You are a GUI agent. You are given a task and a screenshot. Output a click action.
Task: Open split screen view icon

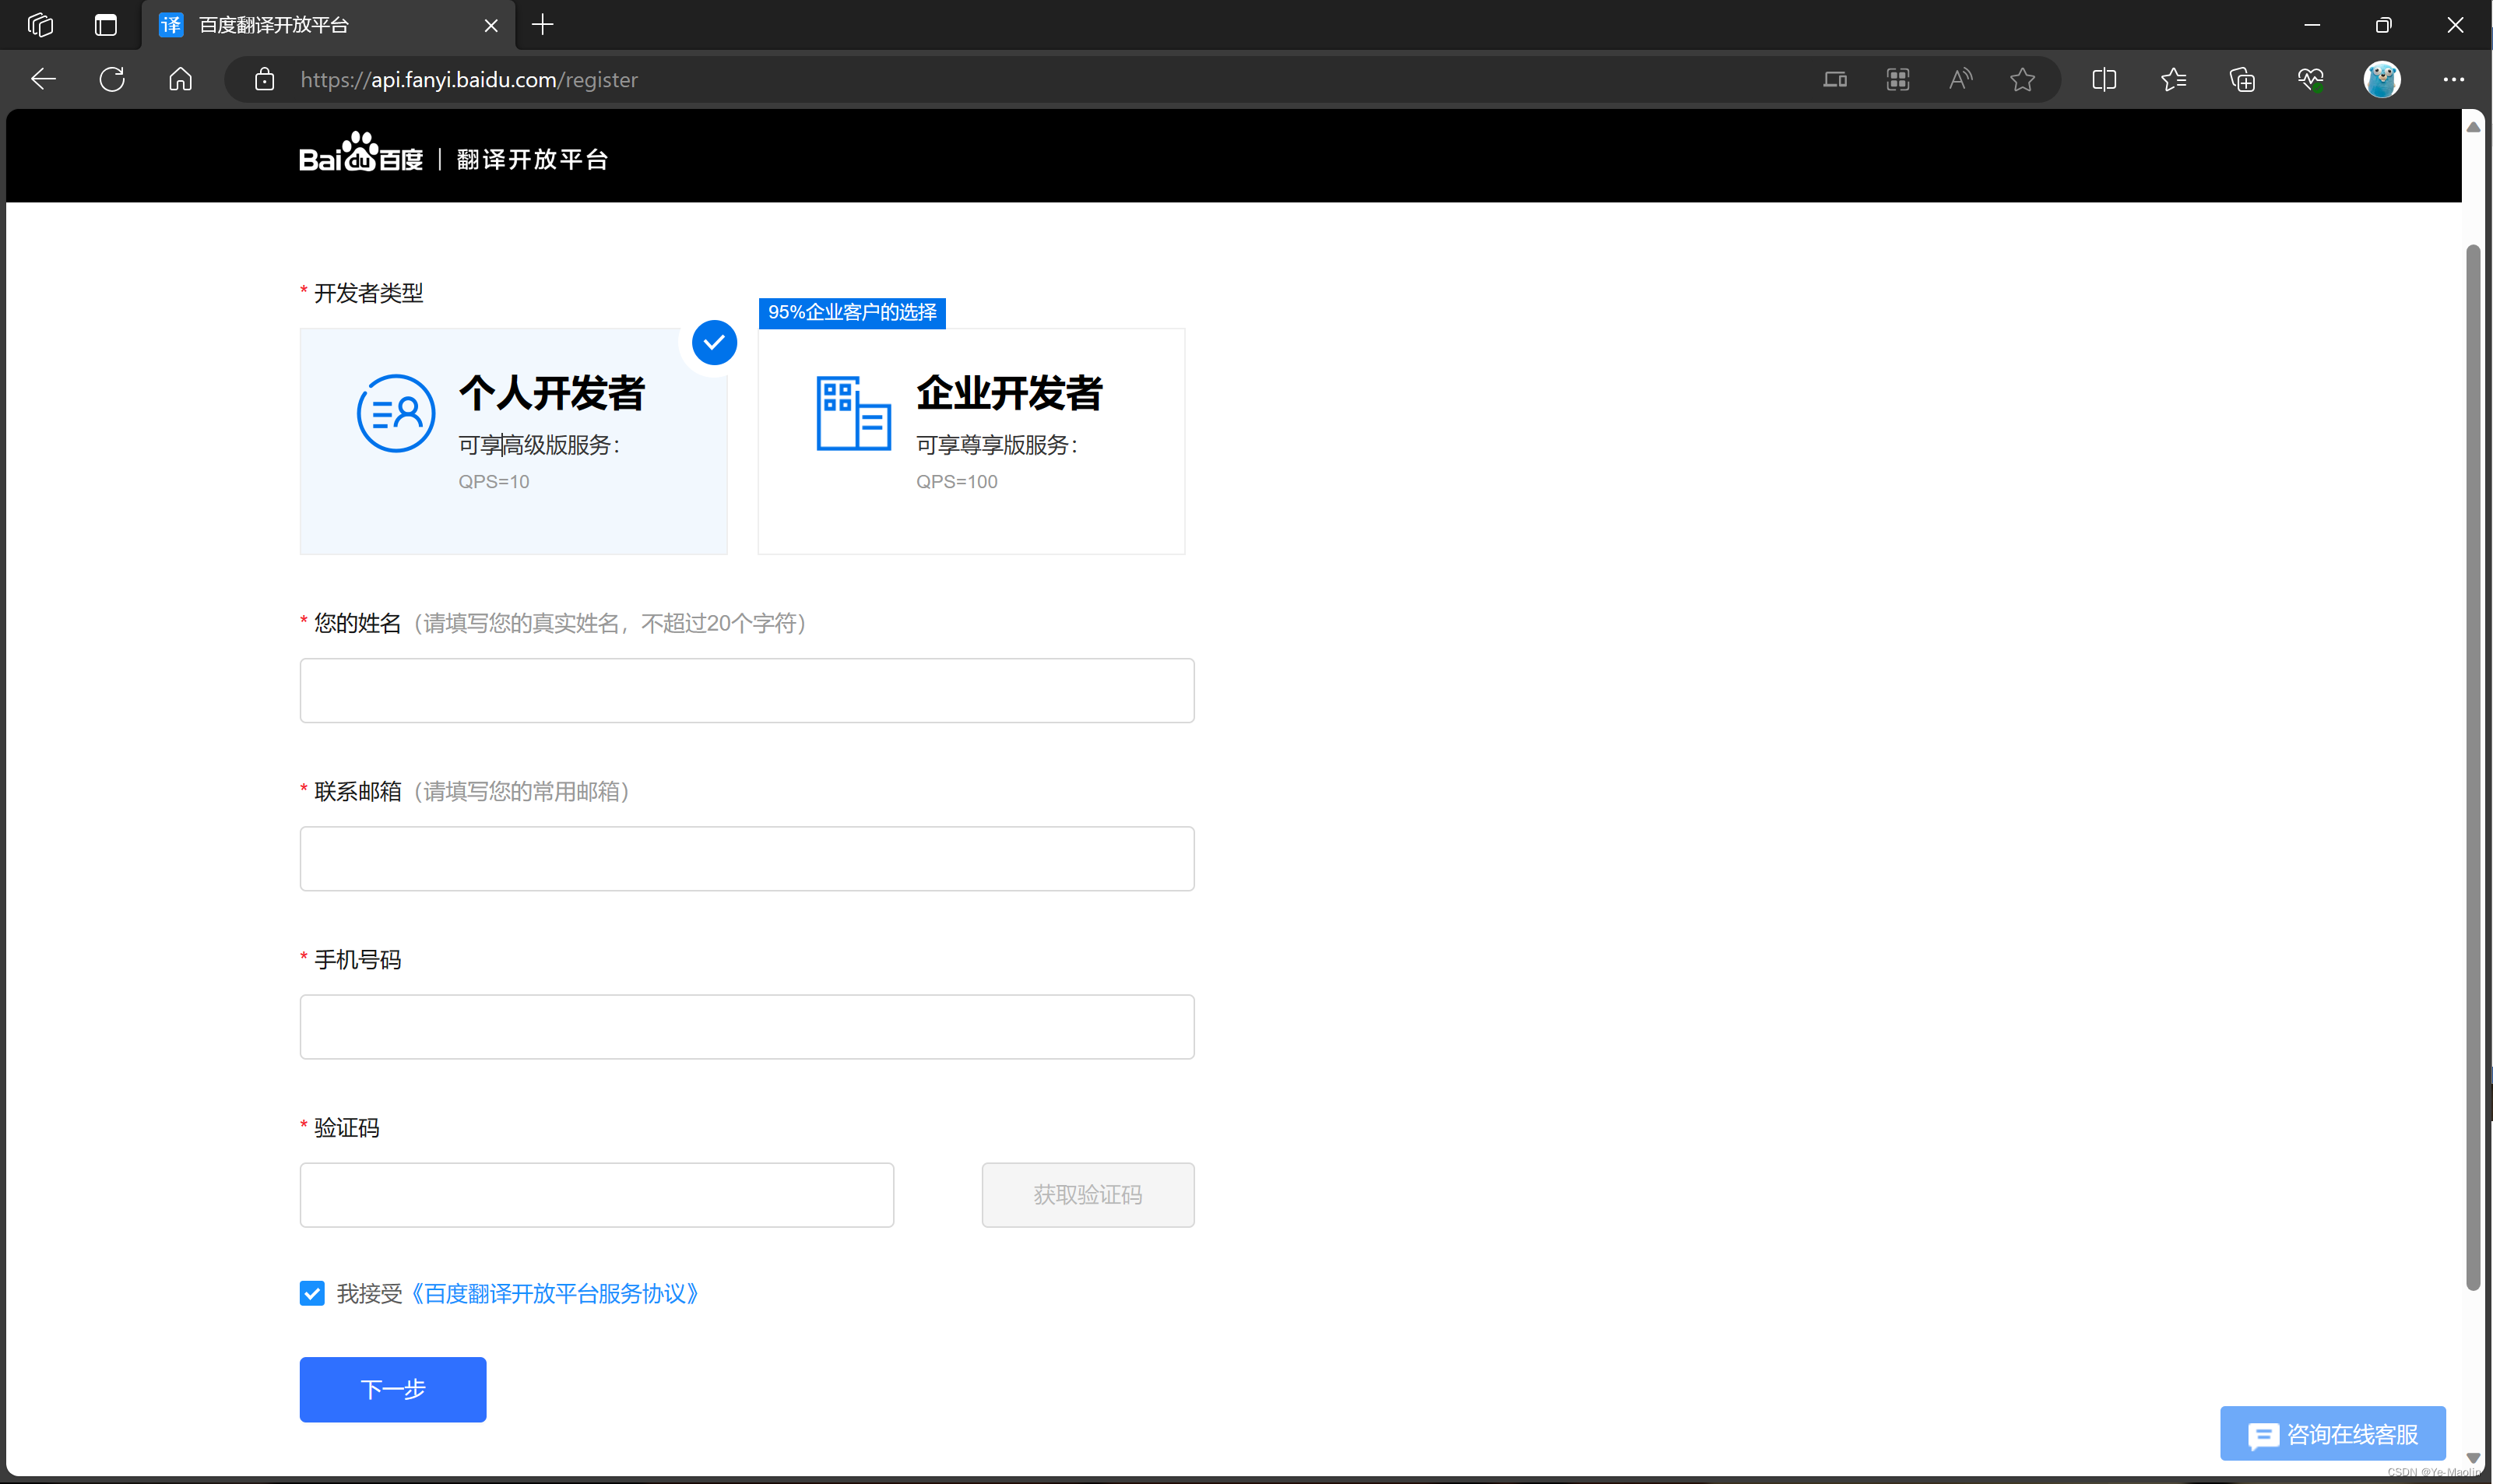pos(2104,79)
